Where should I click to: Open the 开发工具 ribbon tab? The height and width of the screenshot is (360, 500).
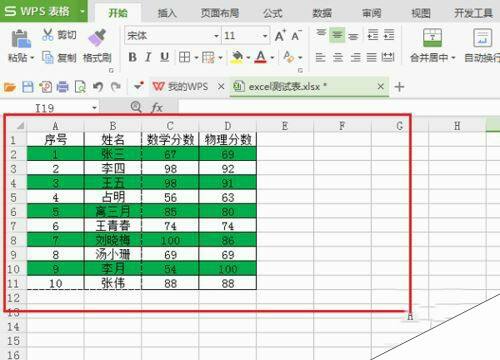pyautogui.click(x=473, y=13)
